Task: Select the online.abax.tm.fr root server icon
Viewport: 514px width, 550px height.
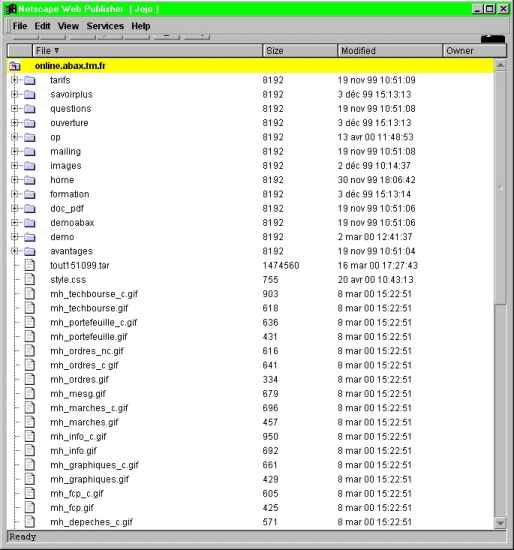Action: coord(15,66)
